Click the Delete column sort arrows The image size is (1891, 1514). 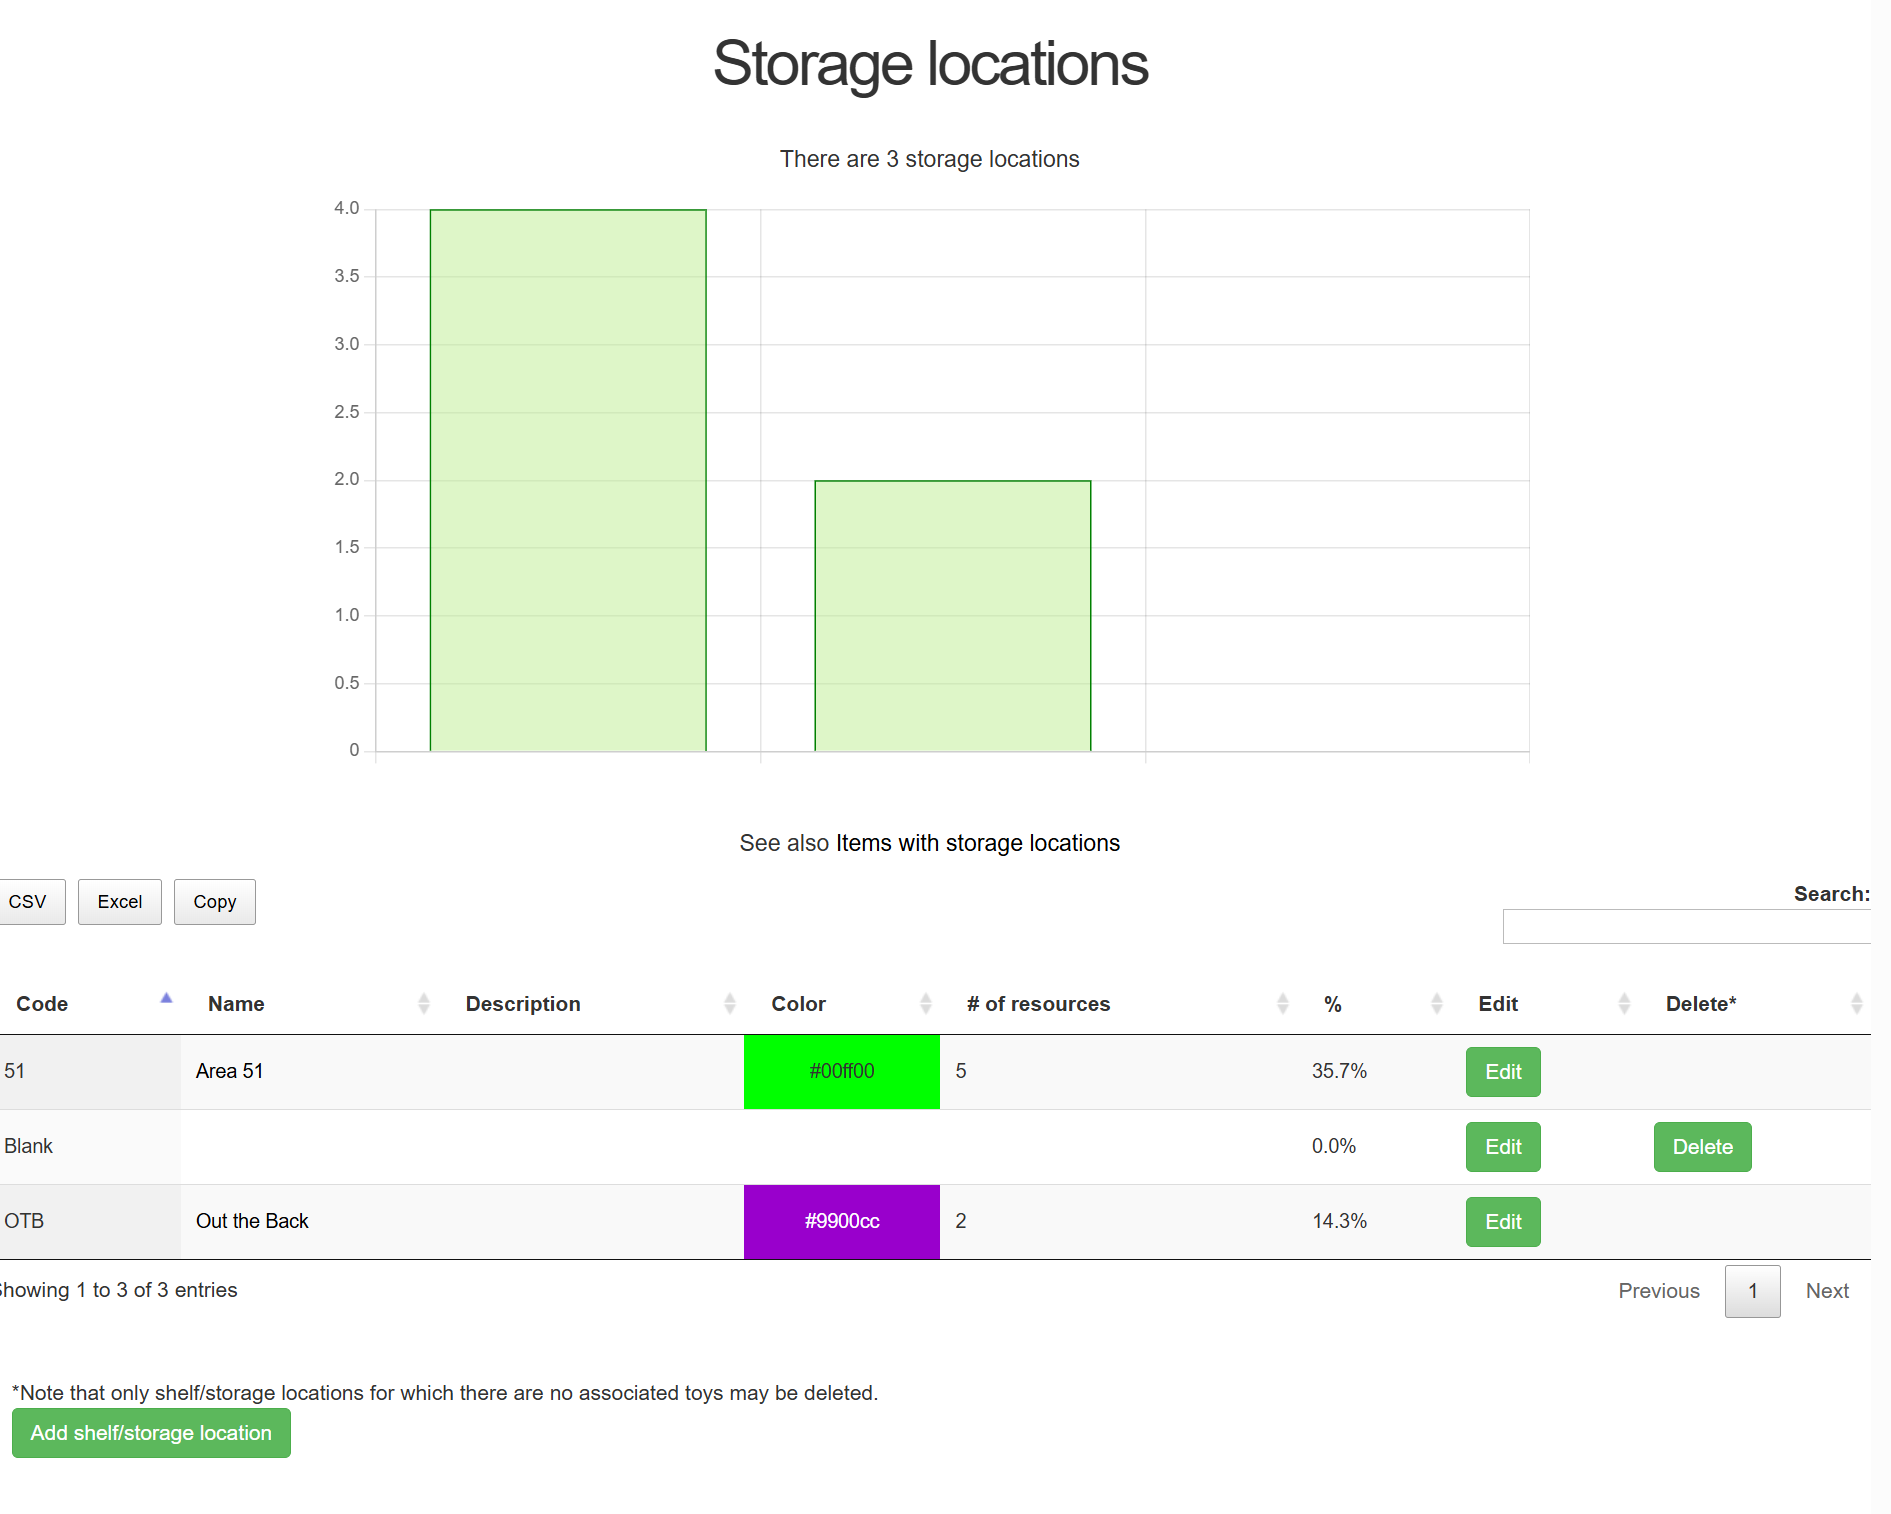coord(1856,1003)
